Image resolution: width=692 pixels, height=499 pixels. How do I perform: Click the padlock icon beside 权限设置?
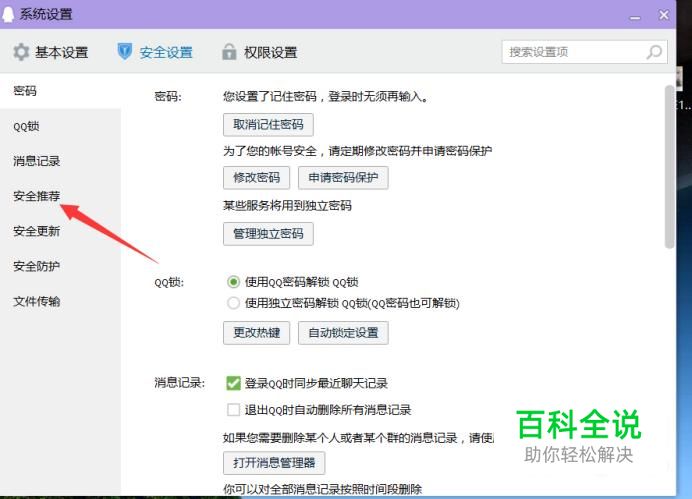point(229,52)
